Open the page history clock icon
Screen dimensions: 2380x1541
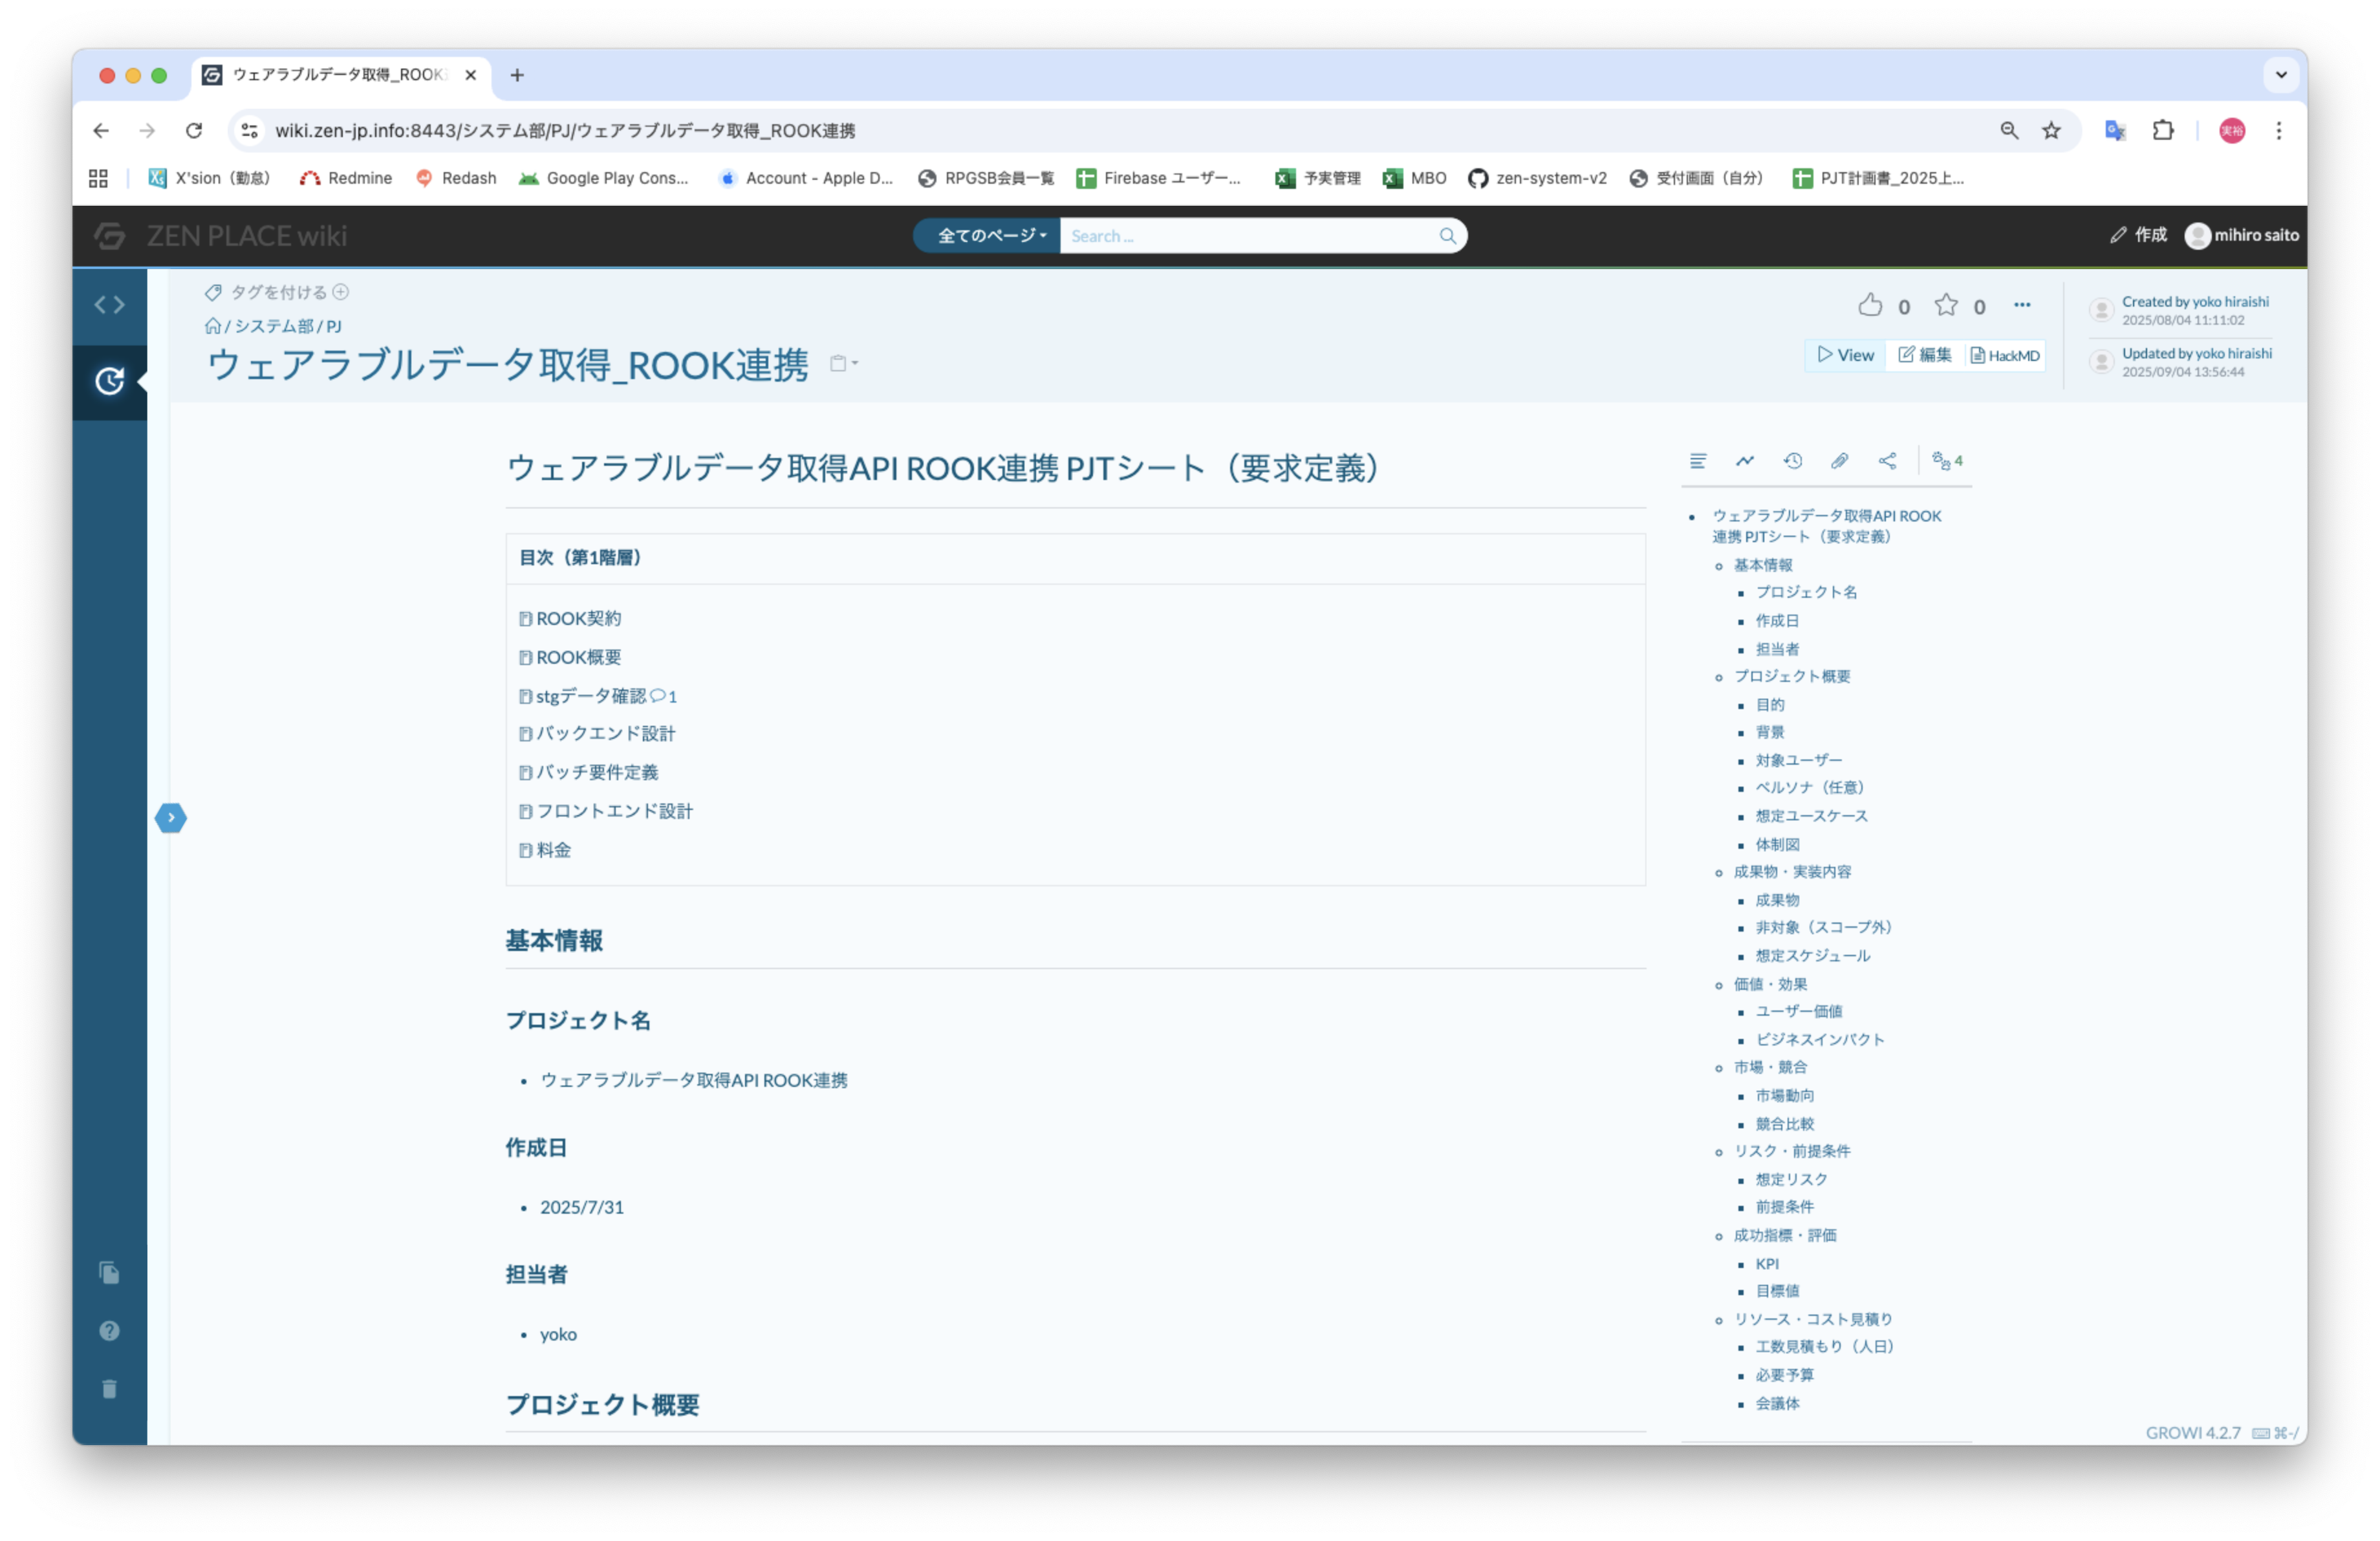point(1792,461)
